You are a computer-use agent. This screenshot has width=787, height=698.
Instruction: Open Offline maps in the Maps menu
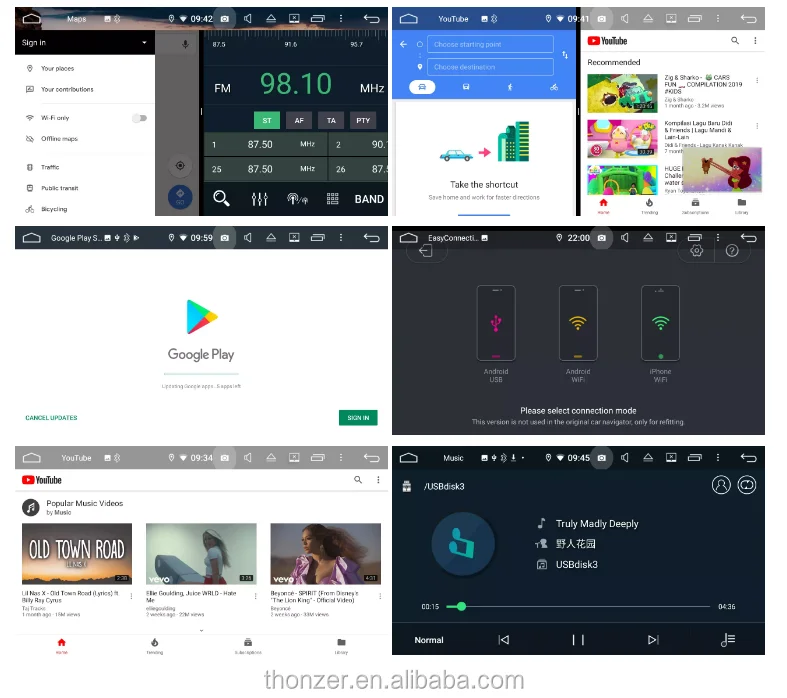[x=59, y=139]
